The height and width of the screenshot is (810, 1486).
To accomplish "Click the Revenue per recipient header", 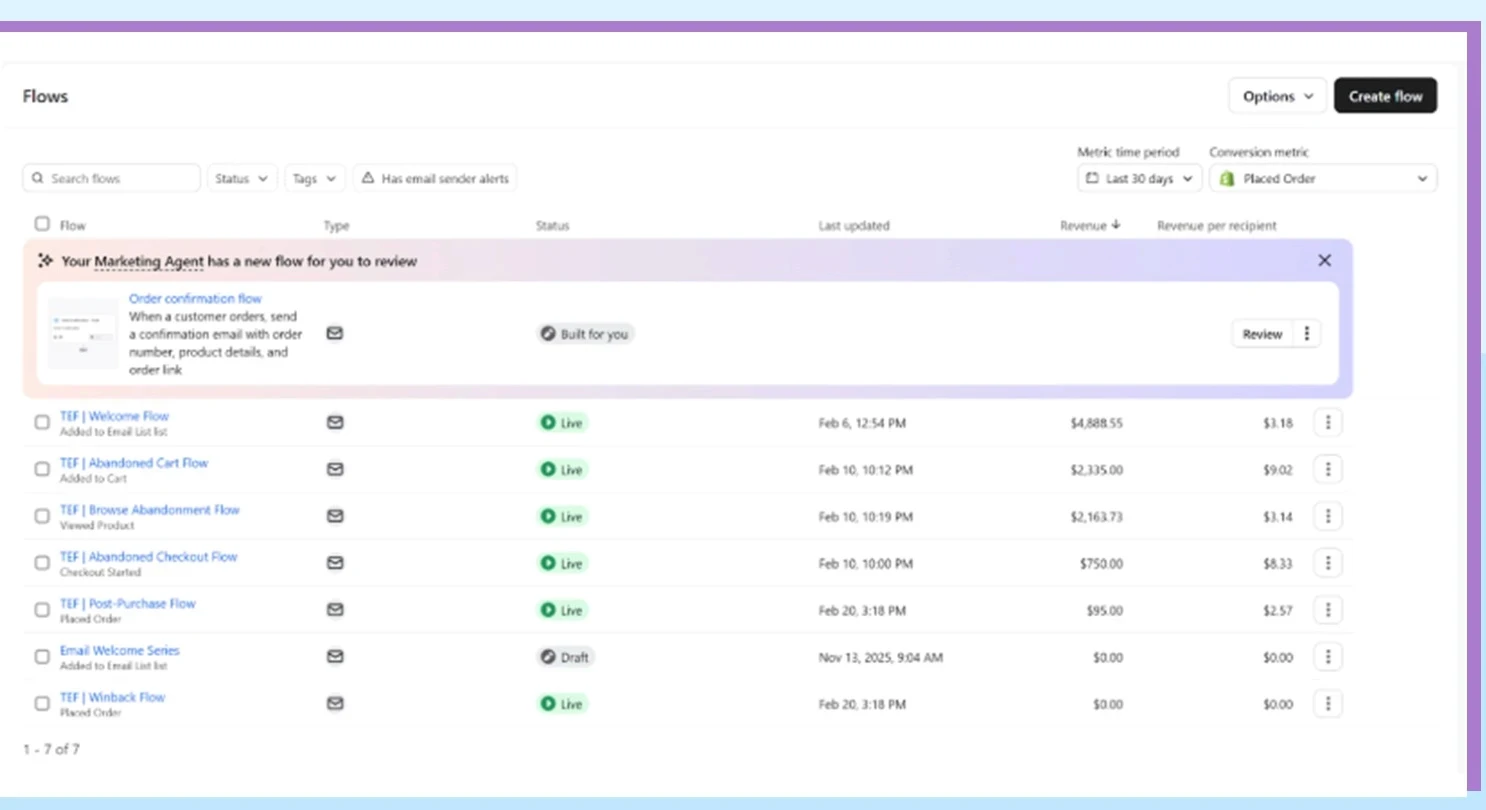I will click(1216, 226).
